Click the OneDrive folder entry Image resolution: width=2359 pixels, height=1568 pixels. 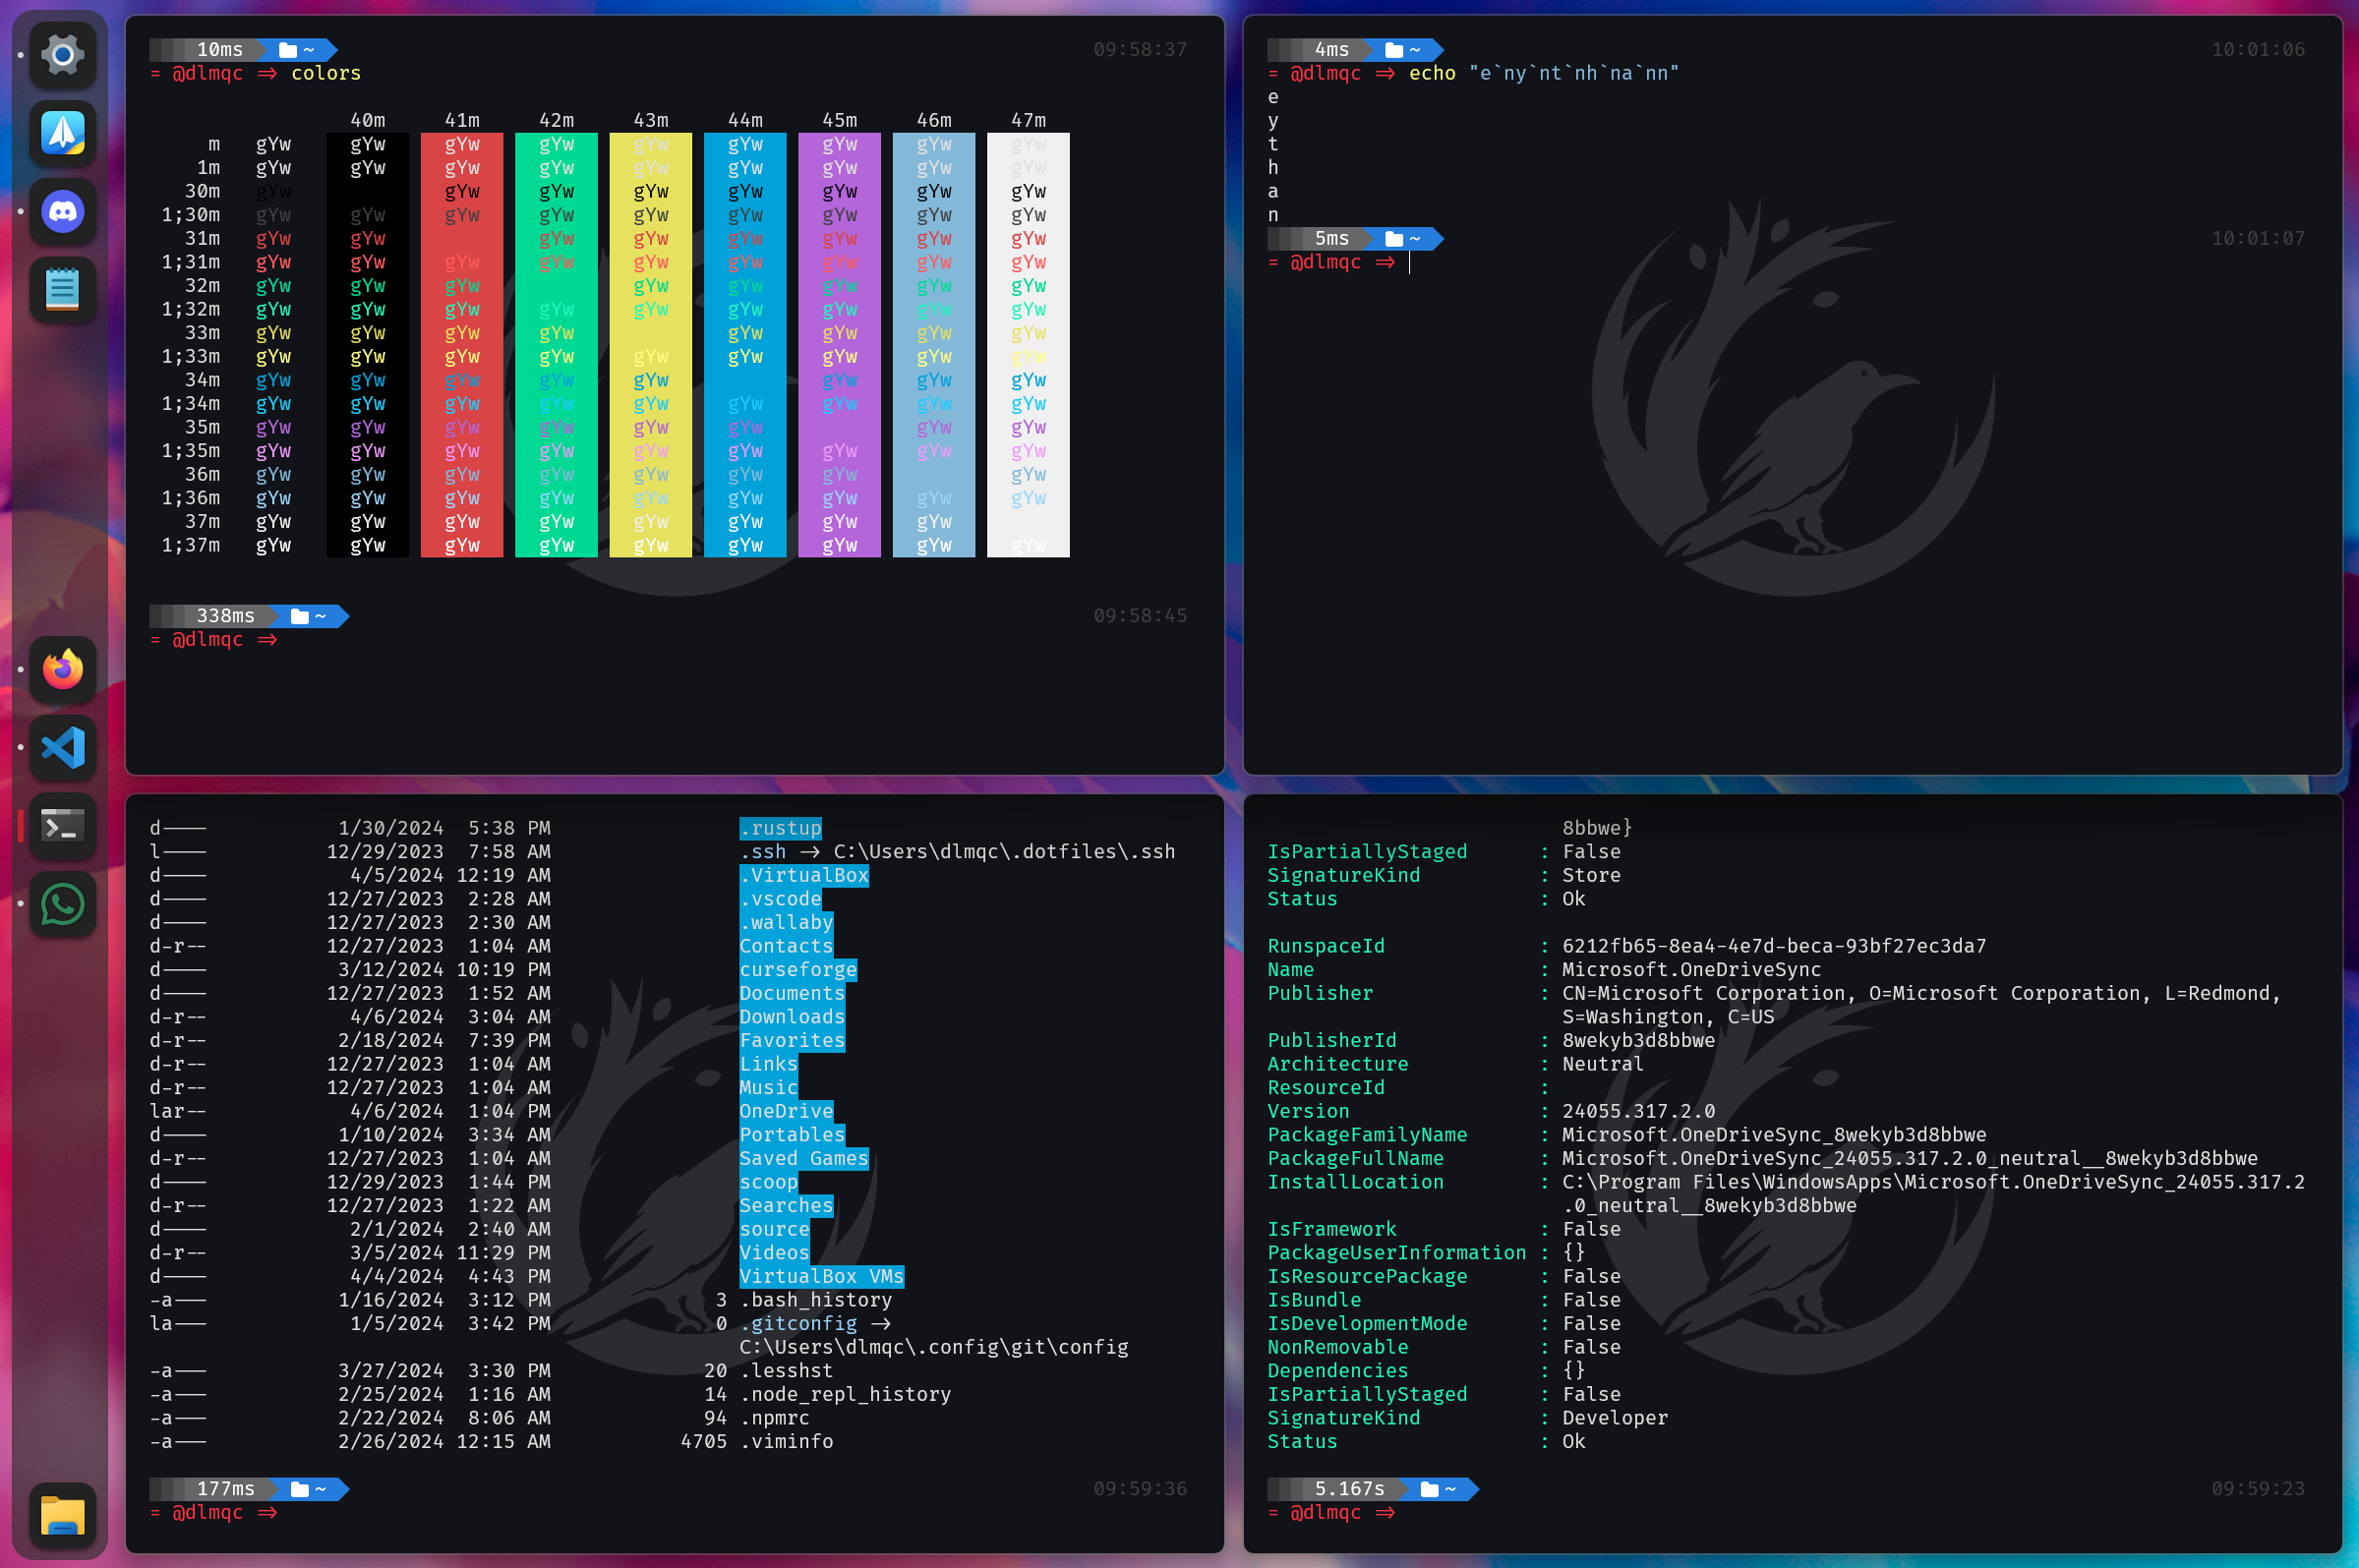785,1111
